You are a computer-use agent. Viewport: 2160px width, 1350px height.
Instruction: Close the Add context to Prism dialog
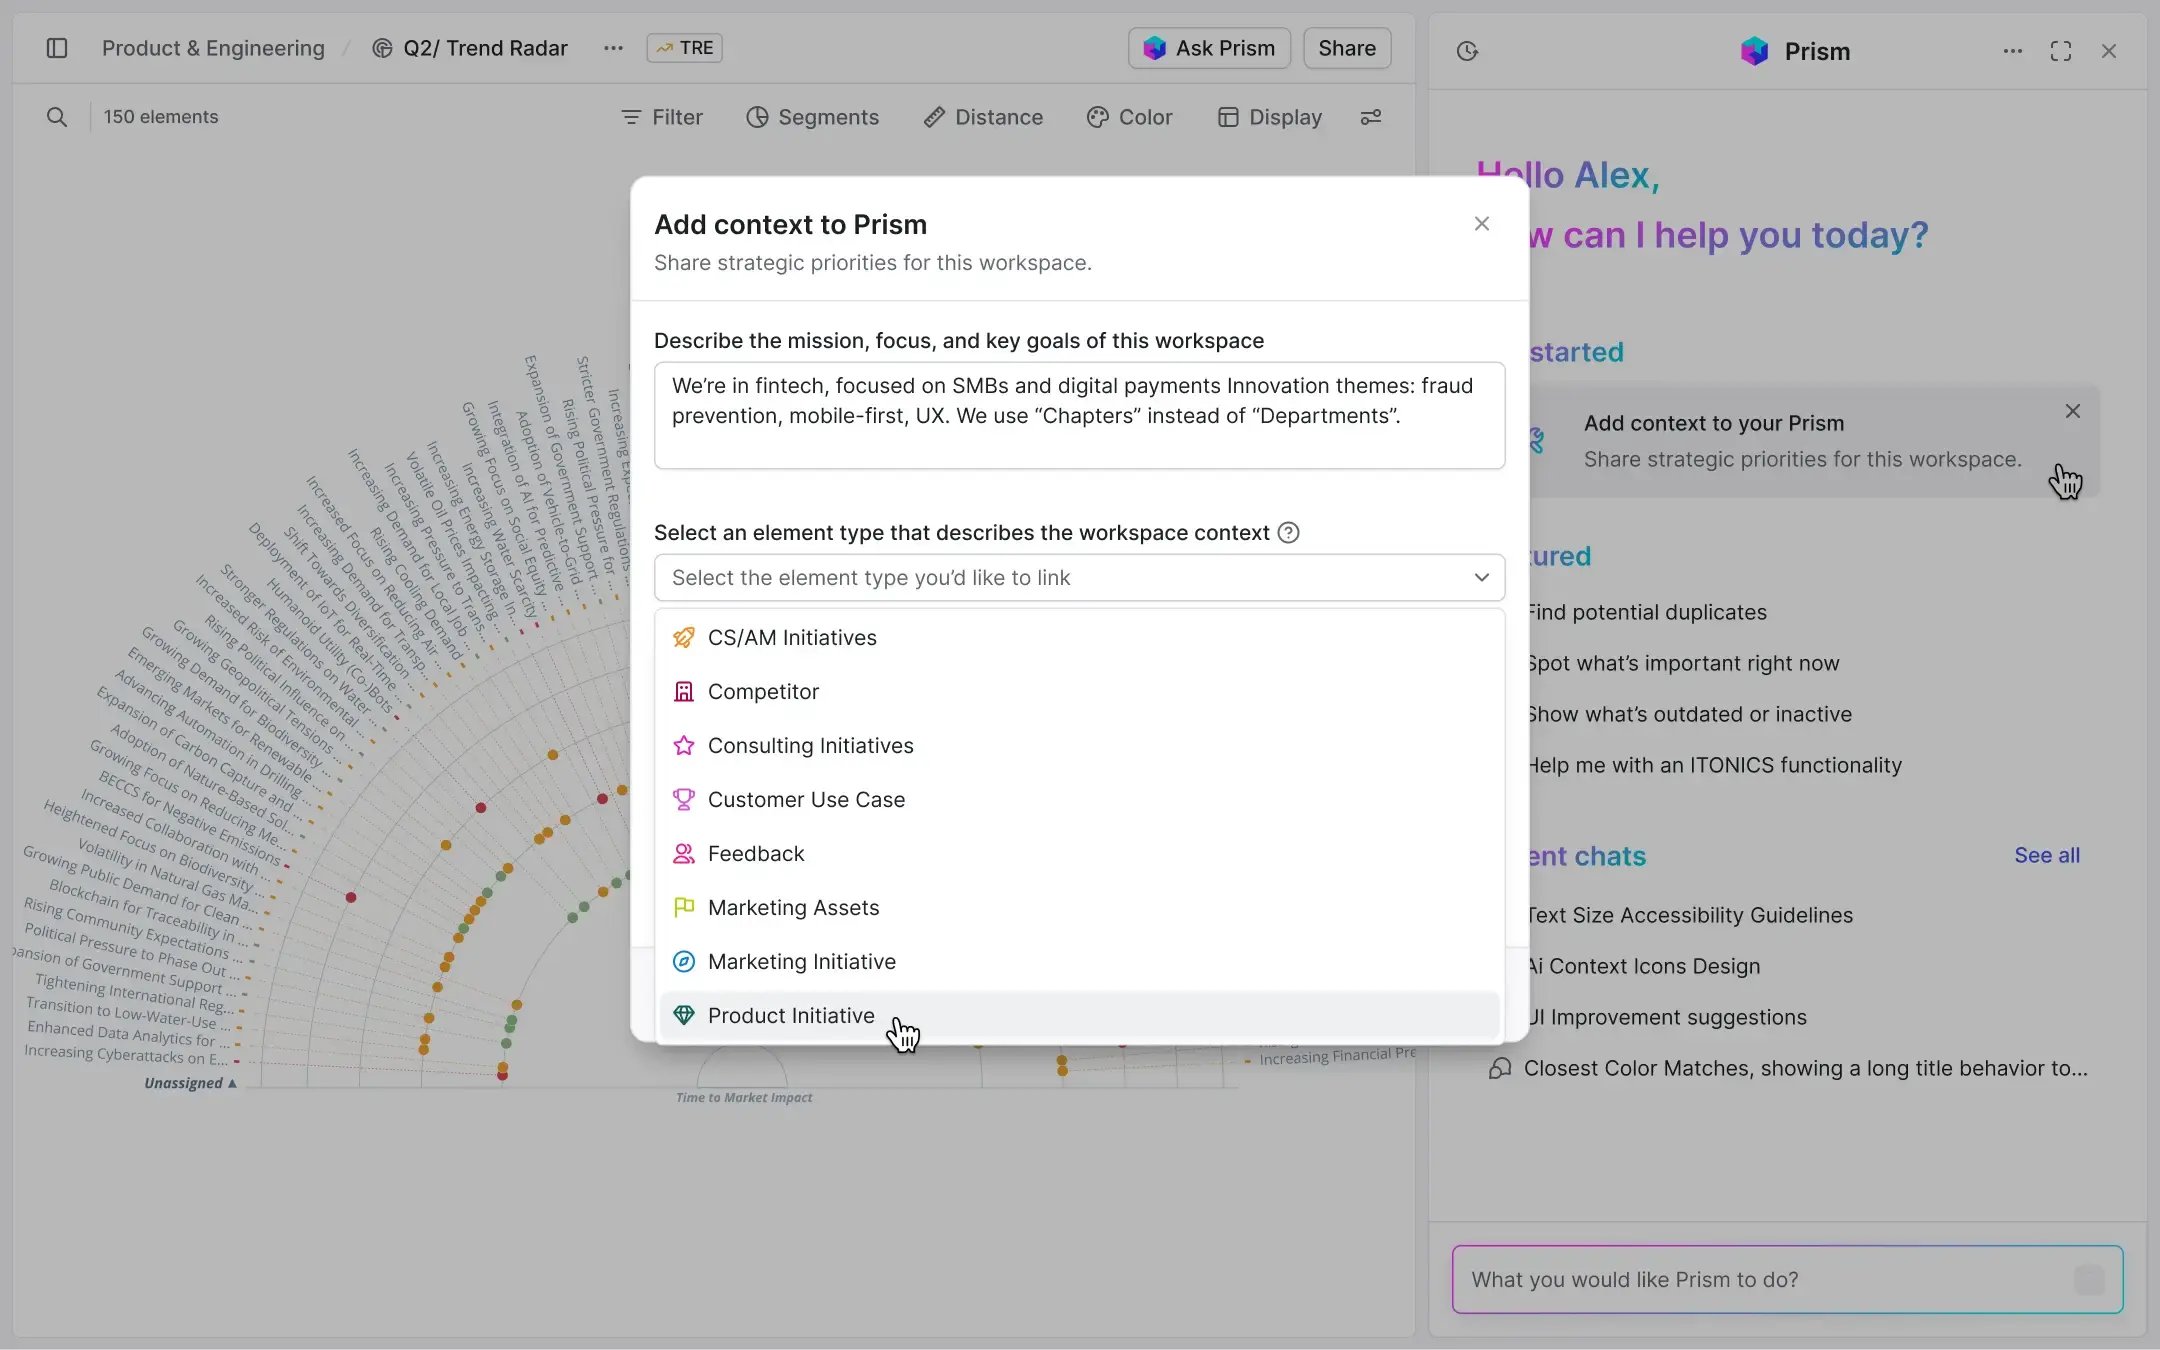point(1481,223)
